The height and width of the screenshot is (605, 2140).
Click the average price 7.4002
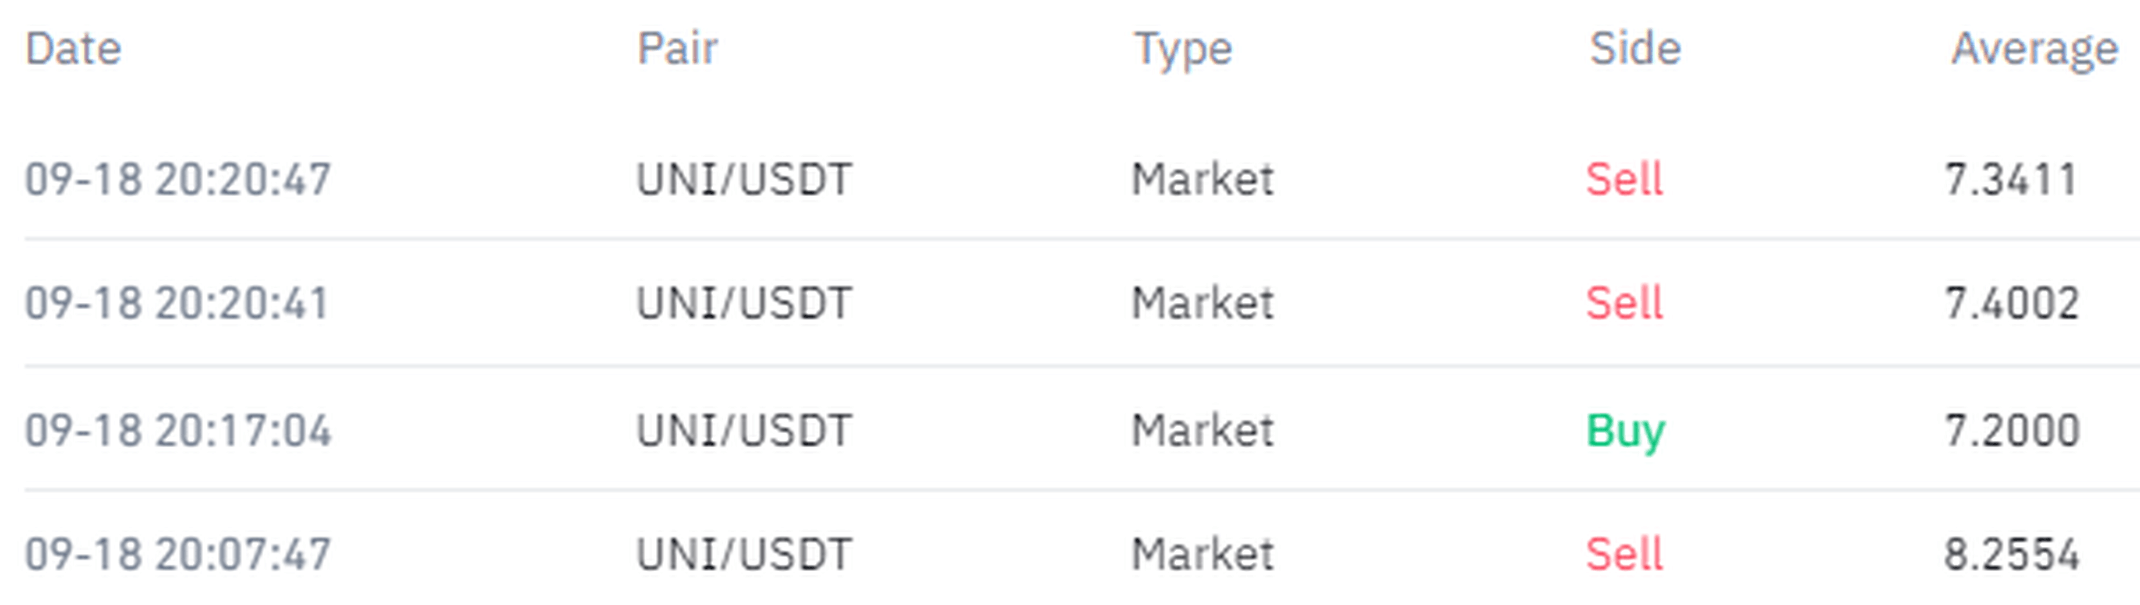pos(2011,303)
